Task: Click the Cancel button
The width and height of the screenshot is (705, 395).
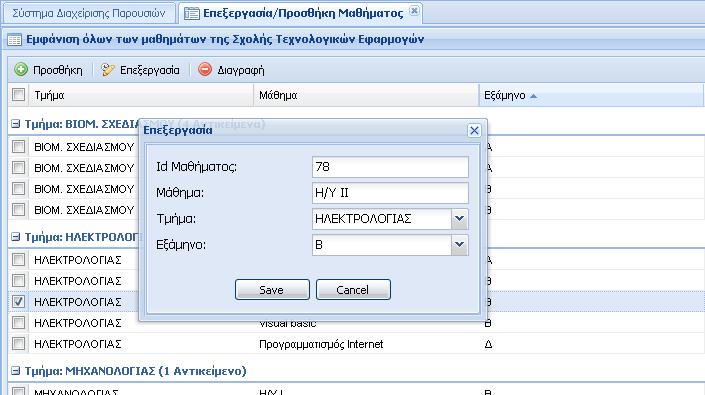Action: pos(353,290)
